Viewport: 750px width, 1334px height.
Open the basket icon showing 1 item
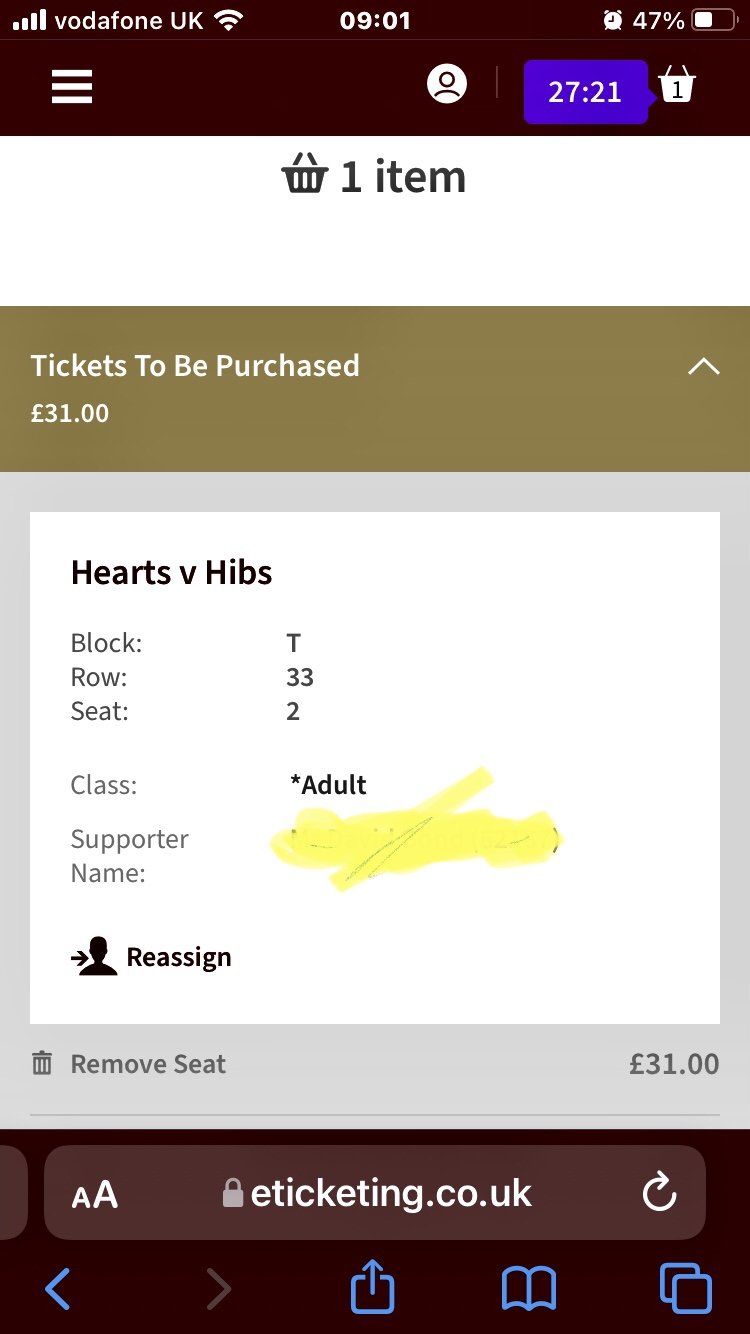click(x=679, y=87)
